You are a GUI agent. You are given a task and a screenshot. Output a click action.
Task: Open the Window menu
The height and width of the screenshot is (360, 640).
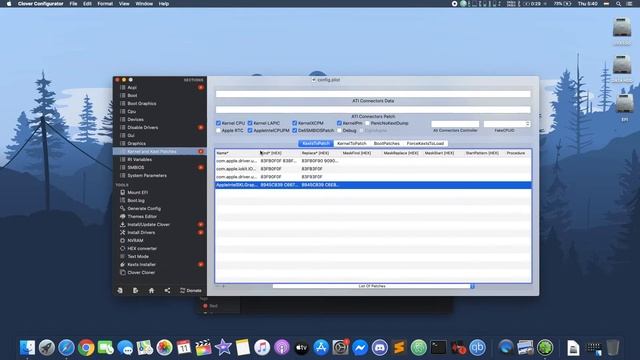[144, 4]
